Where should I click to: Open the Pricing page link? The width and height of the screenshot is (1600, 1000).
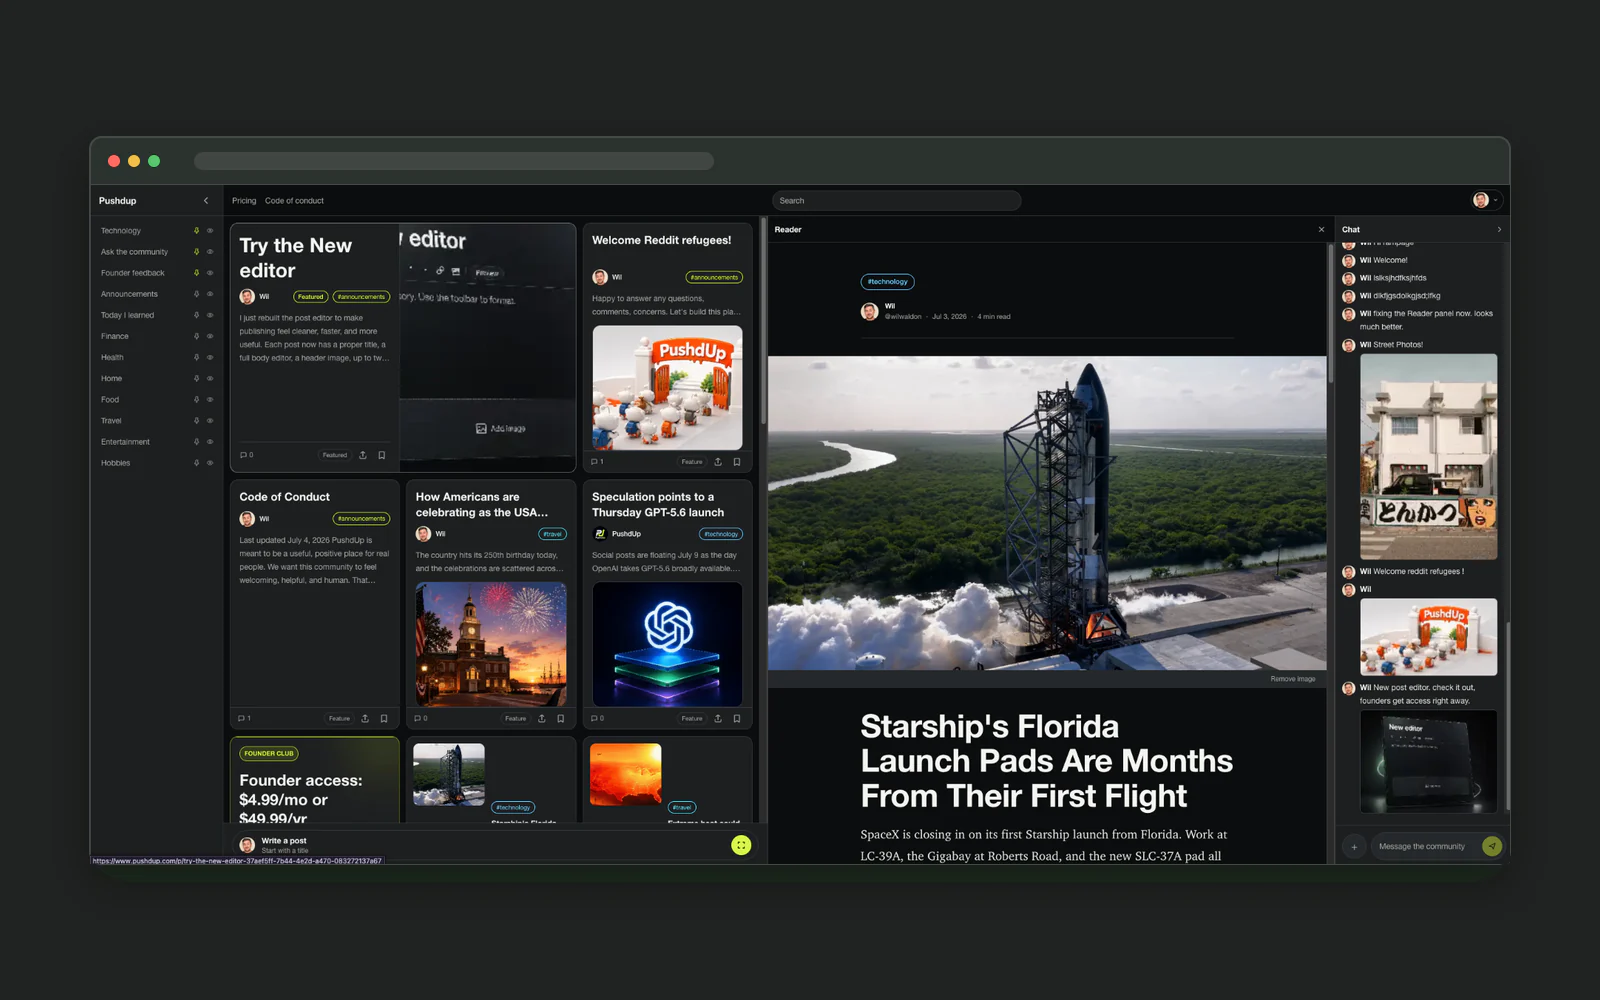pos(244,201)
